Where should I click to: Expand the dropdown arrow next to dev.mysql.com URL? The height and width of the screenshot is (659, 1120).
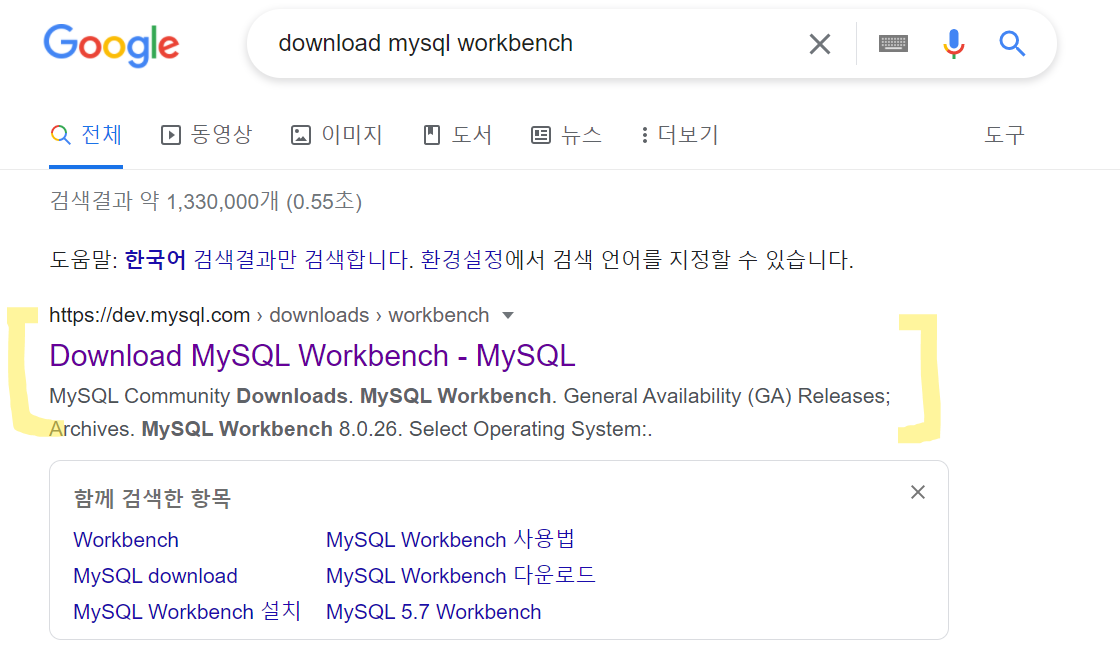[508, 316]
